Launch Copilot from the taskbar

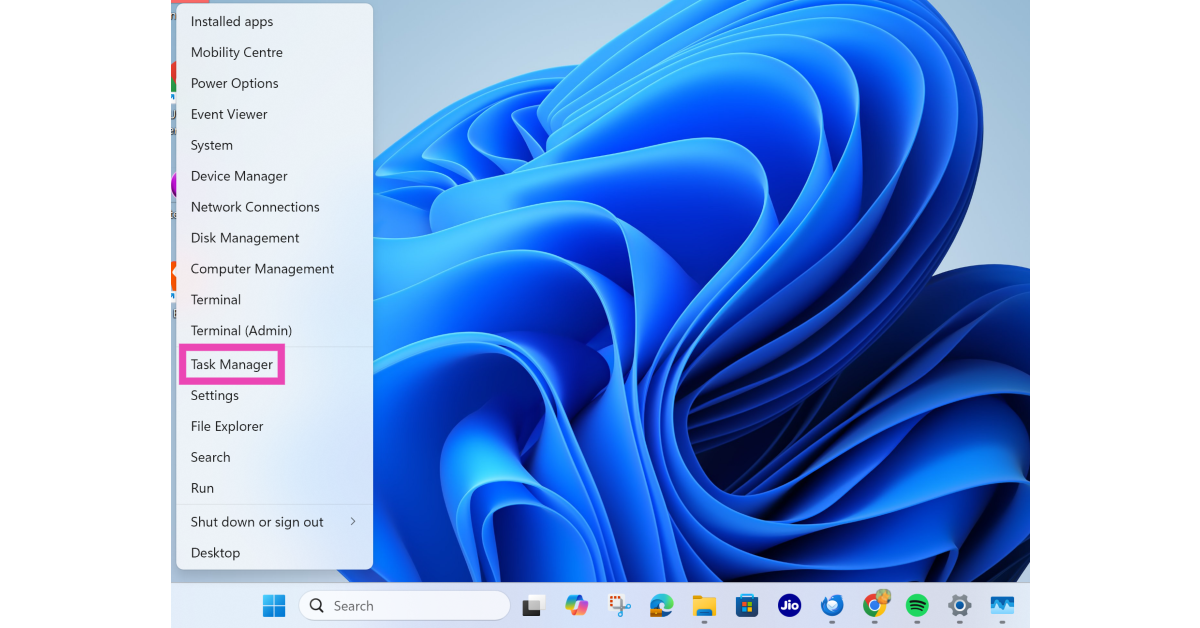[x=576, y=606]
